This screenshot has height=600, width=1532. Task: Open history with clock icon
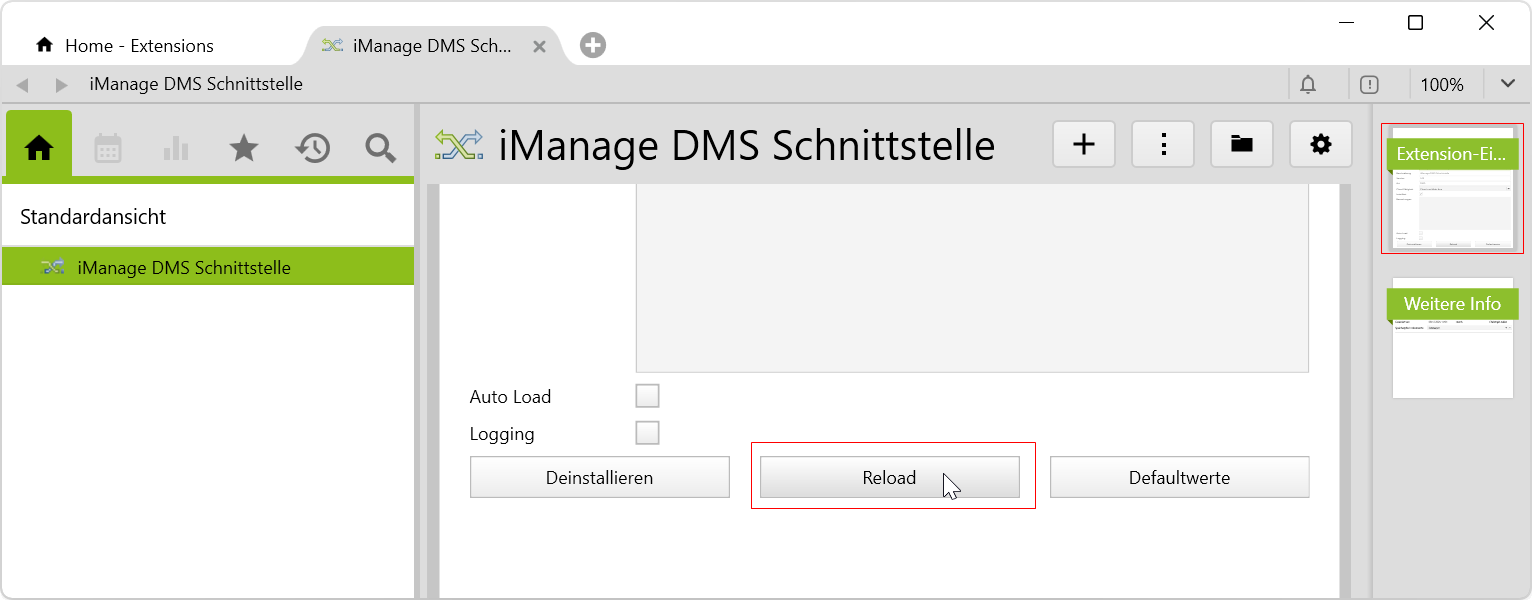[x=312, y=149]
